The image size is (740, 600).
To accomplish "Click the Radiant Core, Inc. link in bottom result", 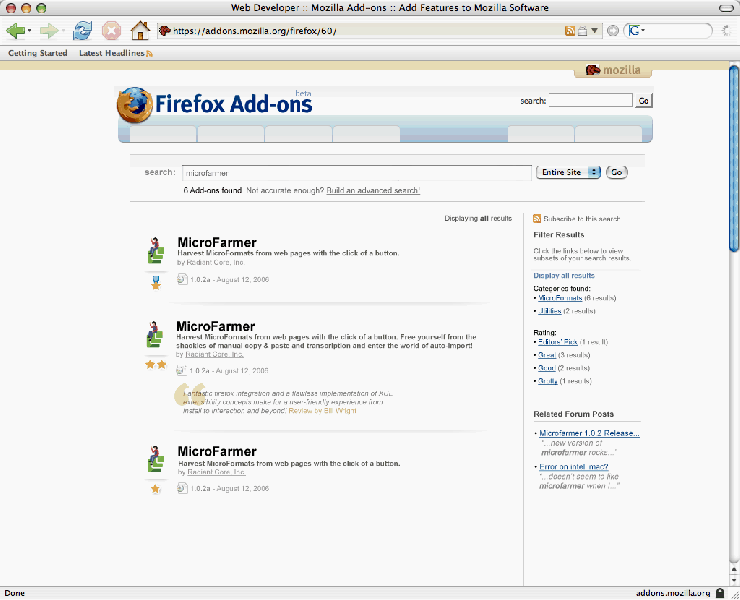I will tap(216, 472).
